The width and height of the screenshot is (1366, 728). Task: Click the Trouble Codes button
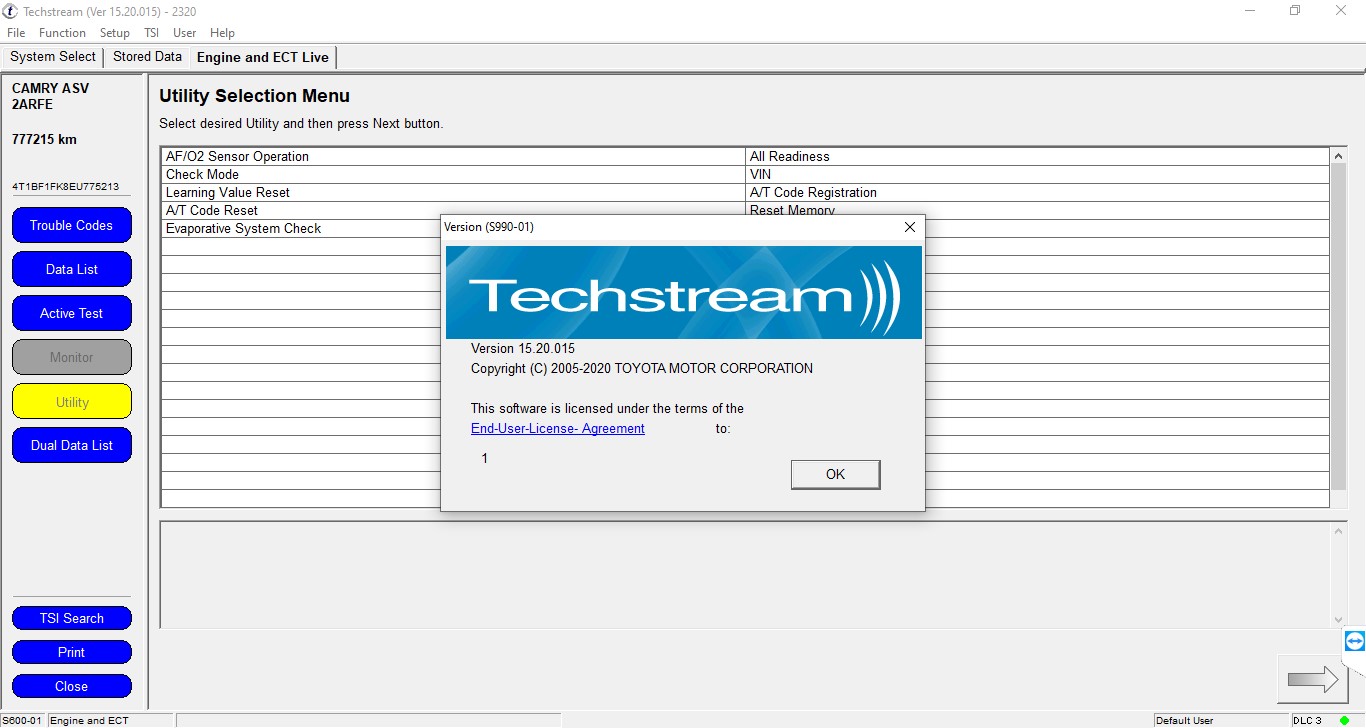(x=72, y=225)
